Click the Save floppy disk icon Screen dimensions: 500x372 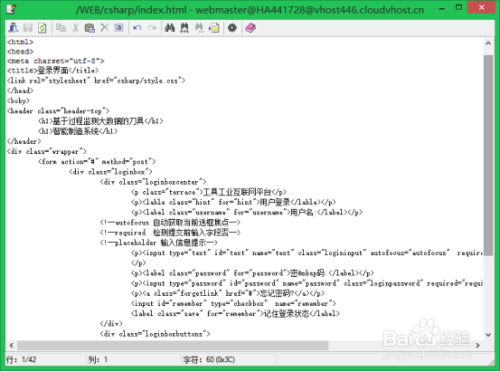coord(28,28)
